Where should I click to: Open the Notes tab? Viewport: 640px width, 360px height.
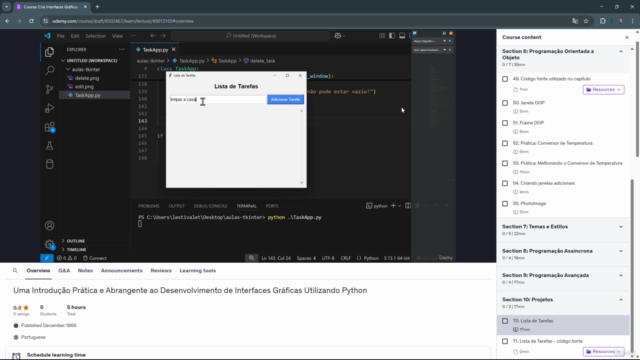pos(85,271)
